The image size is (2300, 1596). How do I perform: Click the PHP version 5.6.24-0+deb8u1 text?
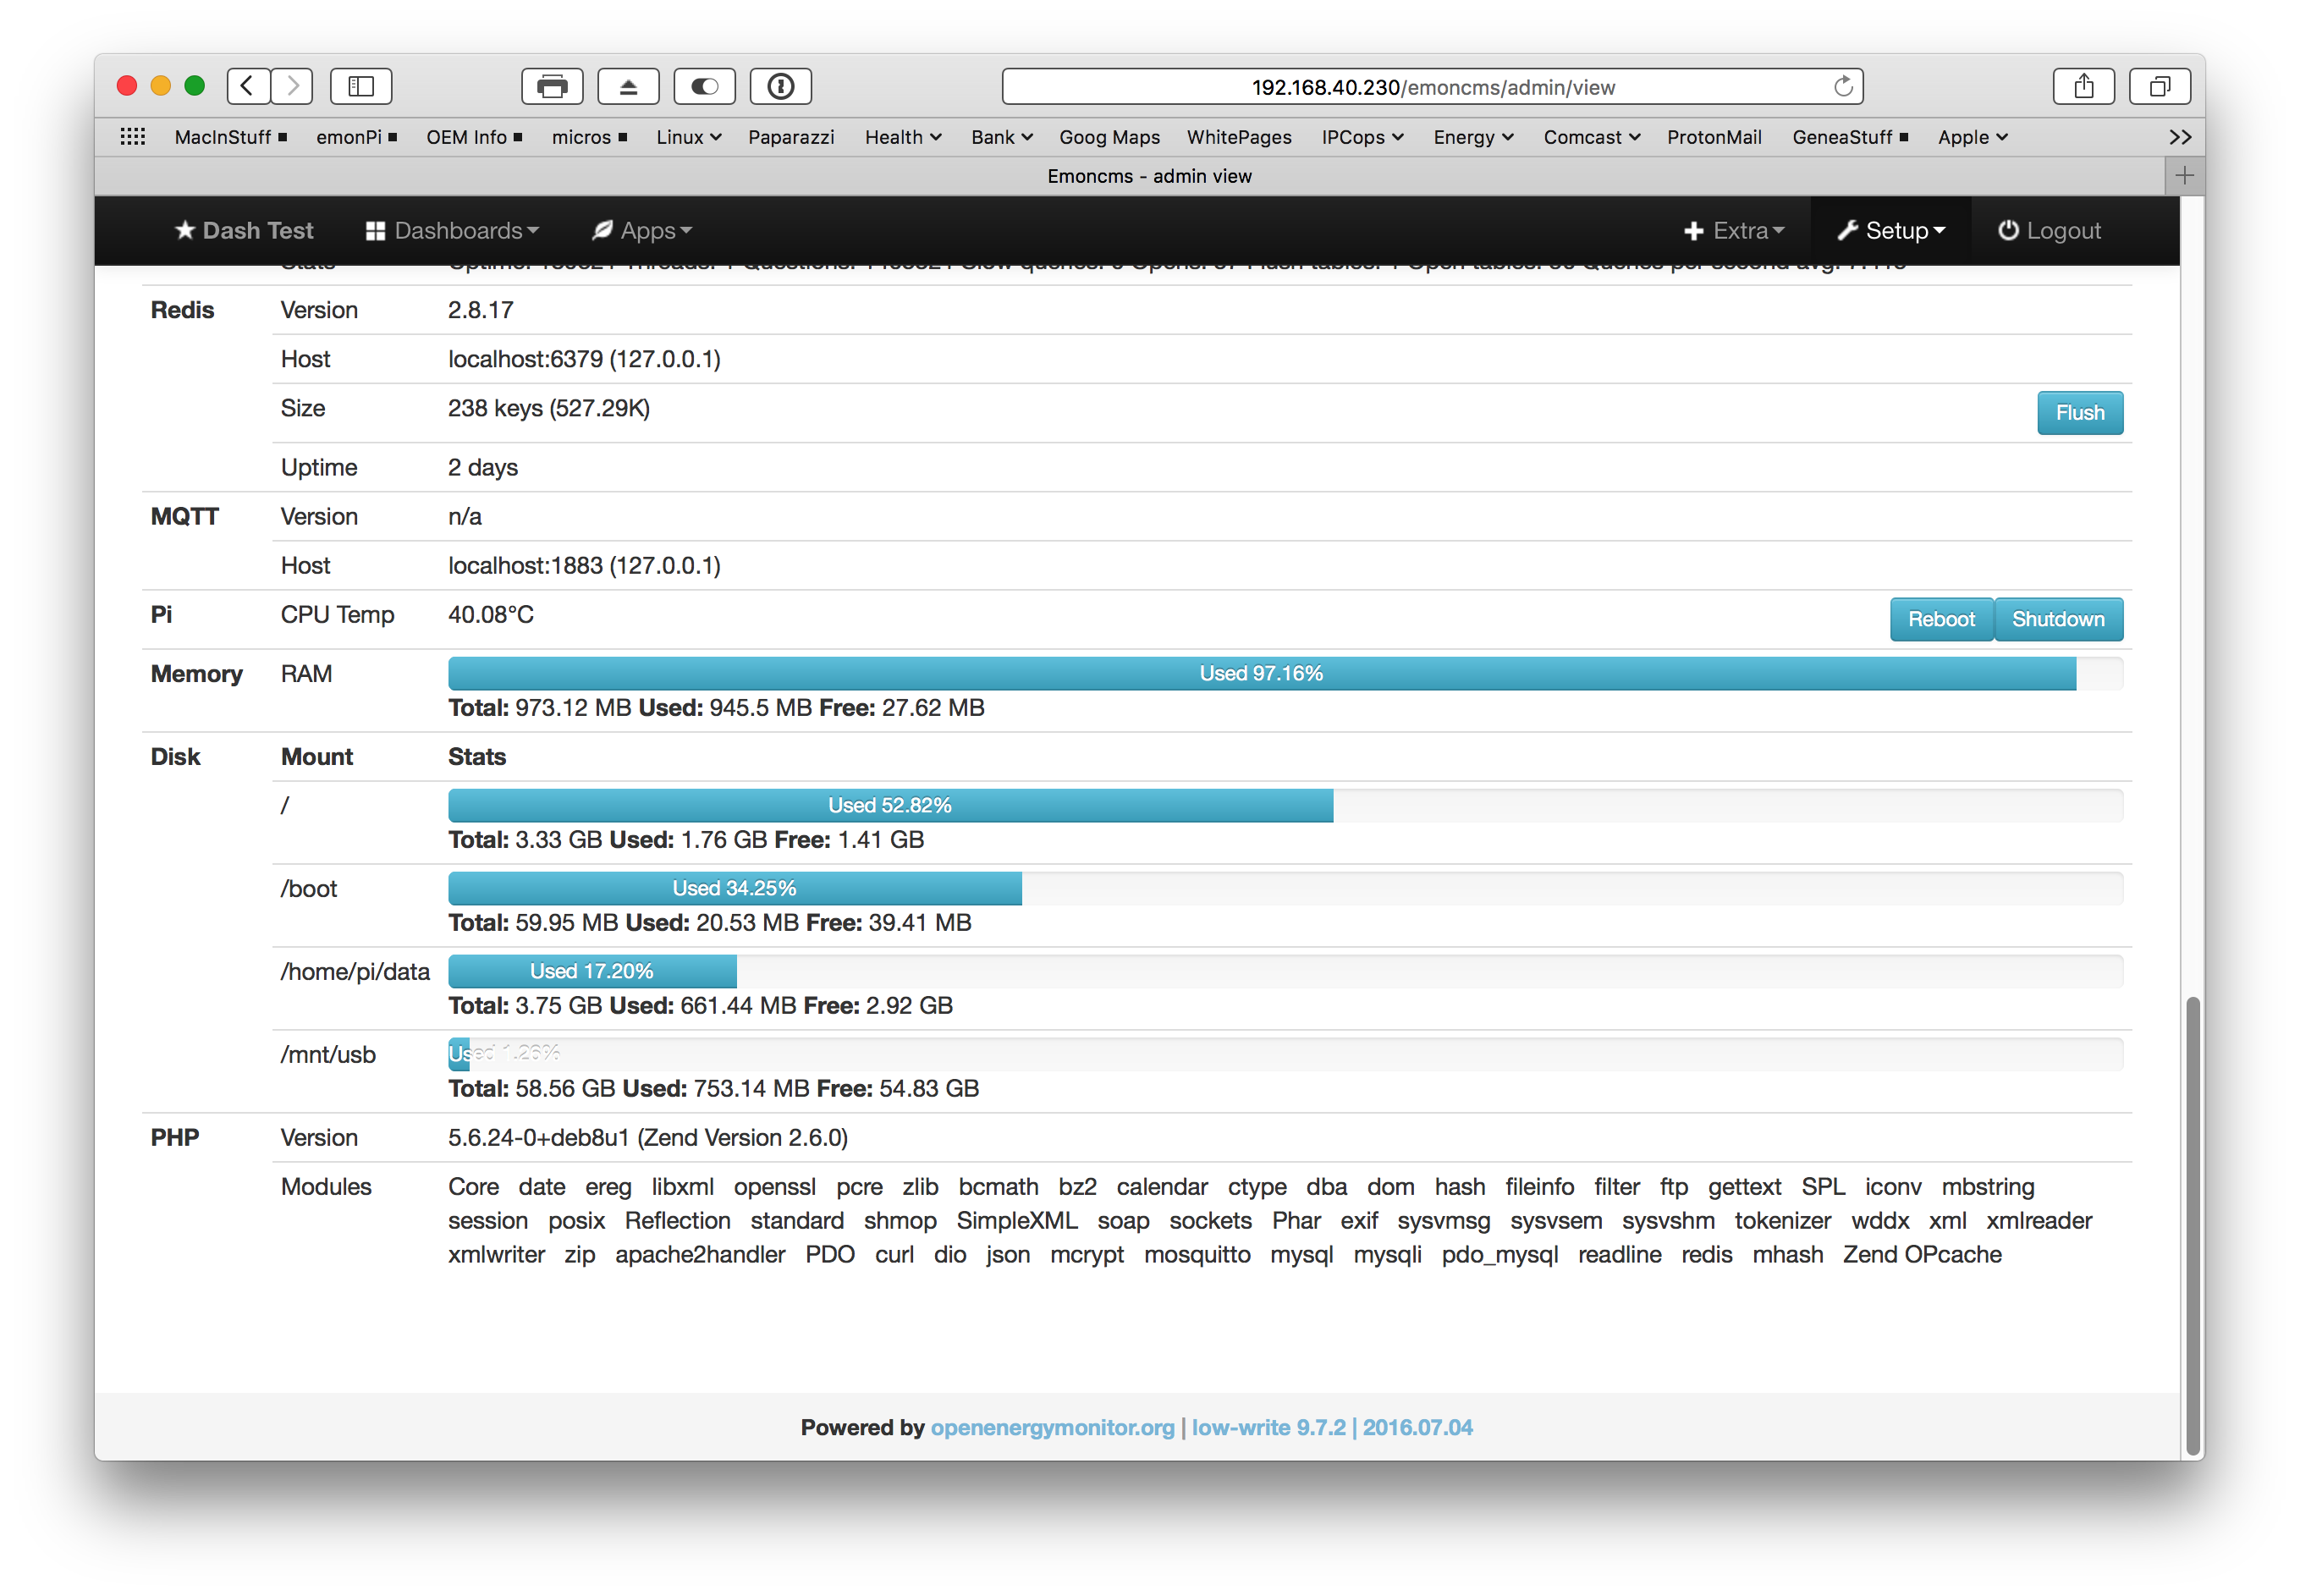click(x=648, y=1138)
